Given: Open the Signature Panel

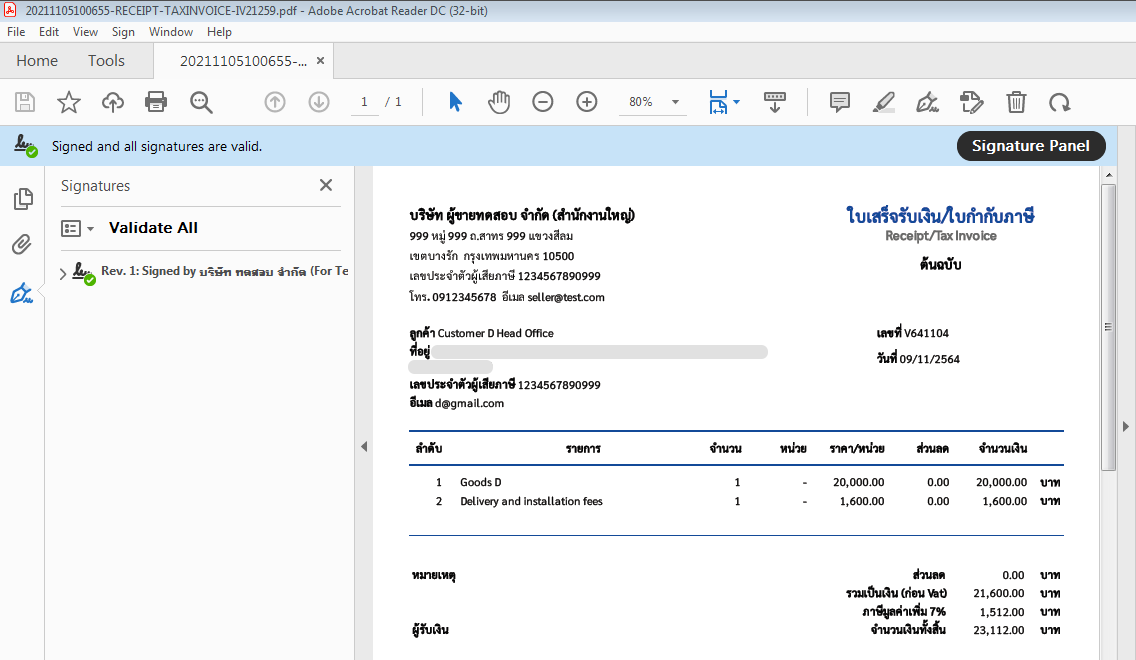Looking at the screenshot, I should pyautogui.click(x=1031, y=145).
